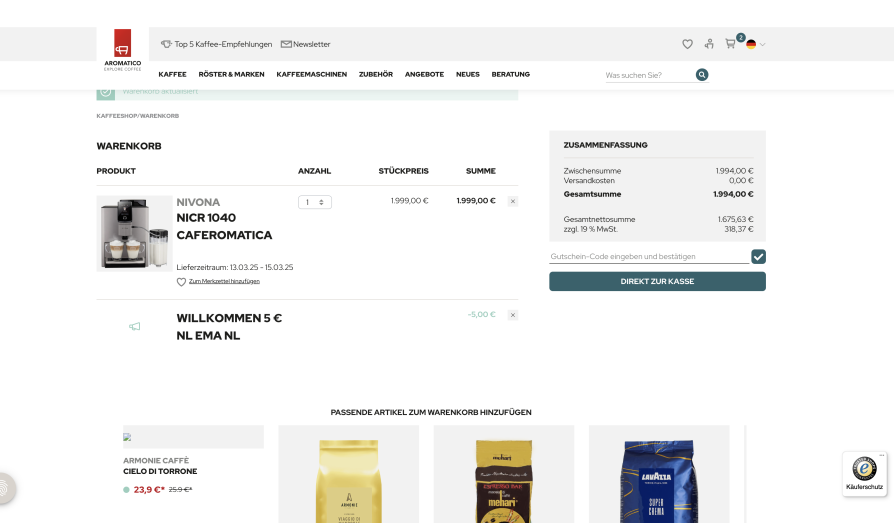
Task: Focus the Was suchen Sie search field
Action: pyautogui.click(x=649, y=75)
